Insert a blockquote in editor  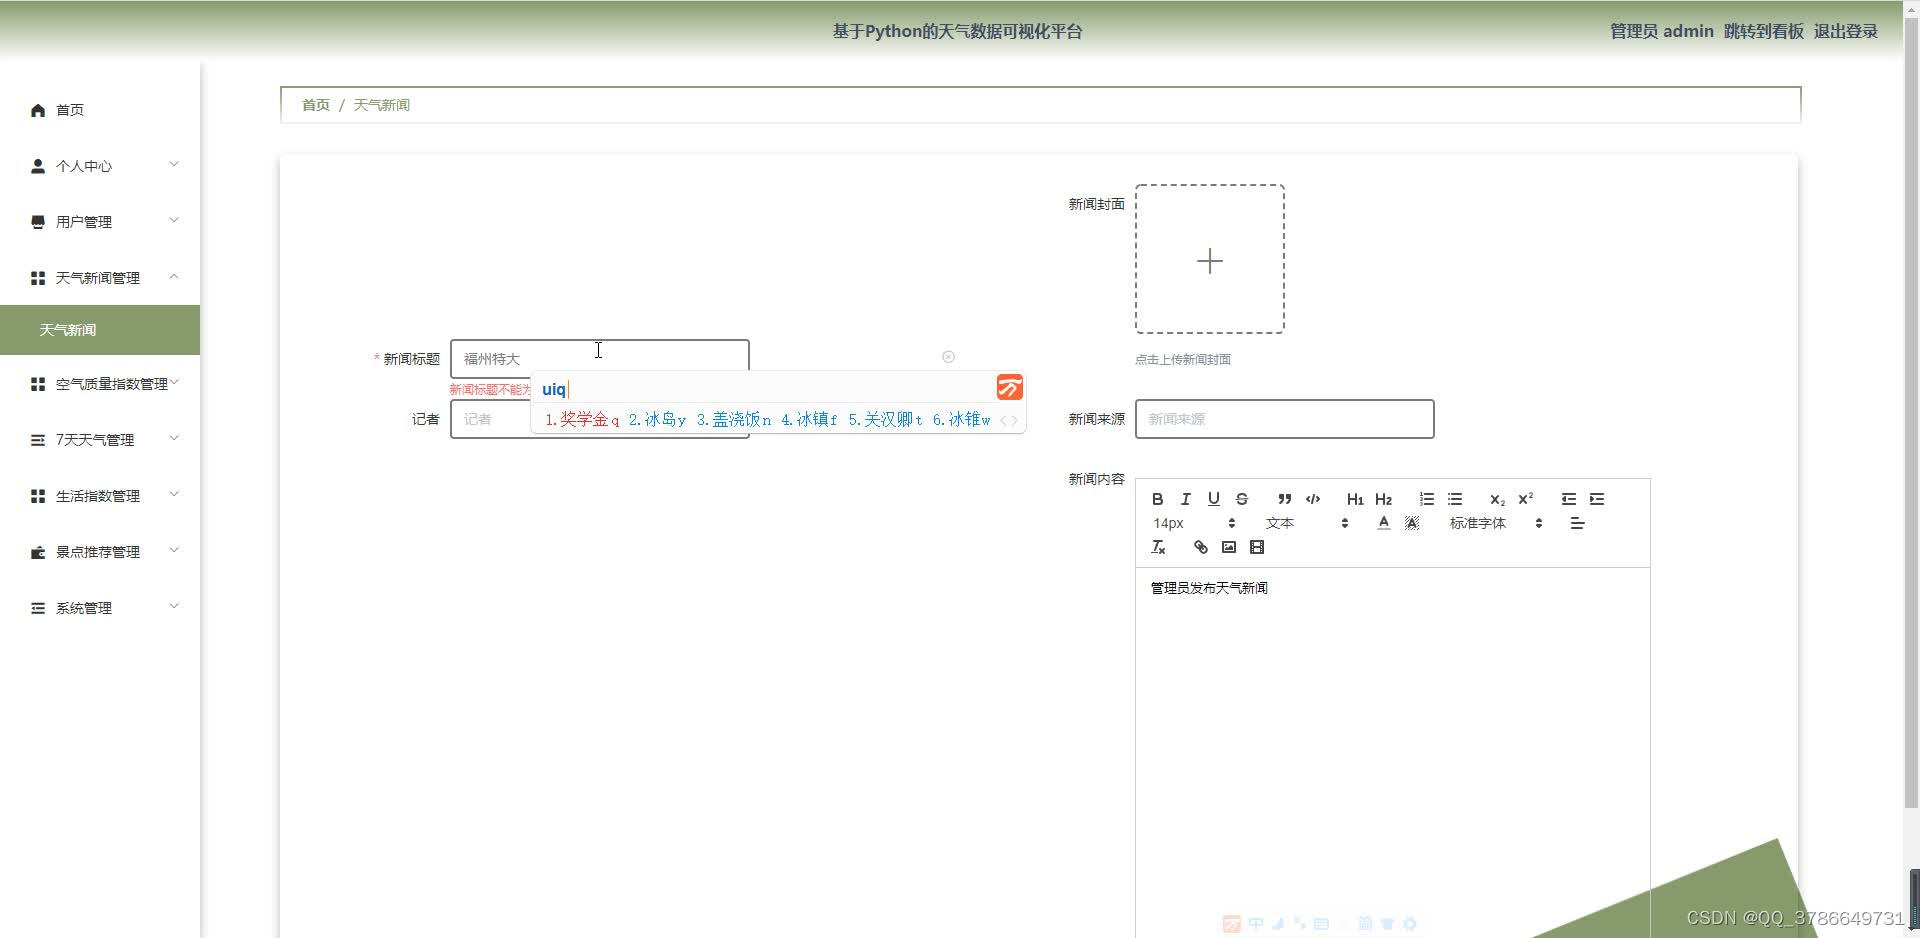coord(1284,499)
